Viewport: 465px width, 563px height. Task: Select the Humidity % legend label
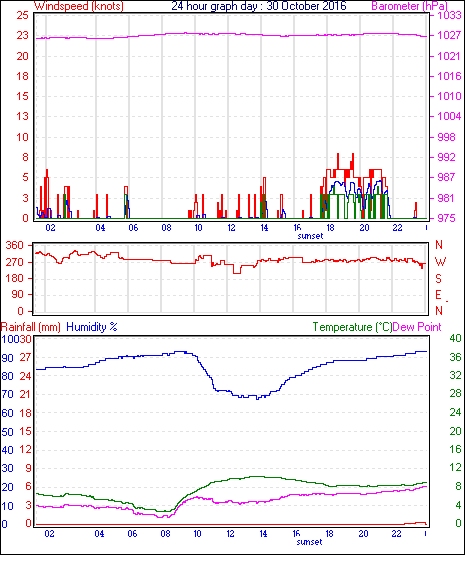(x=92, y=327)
